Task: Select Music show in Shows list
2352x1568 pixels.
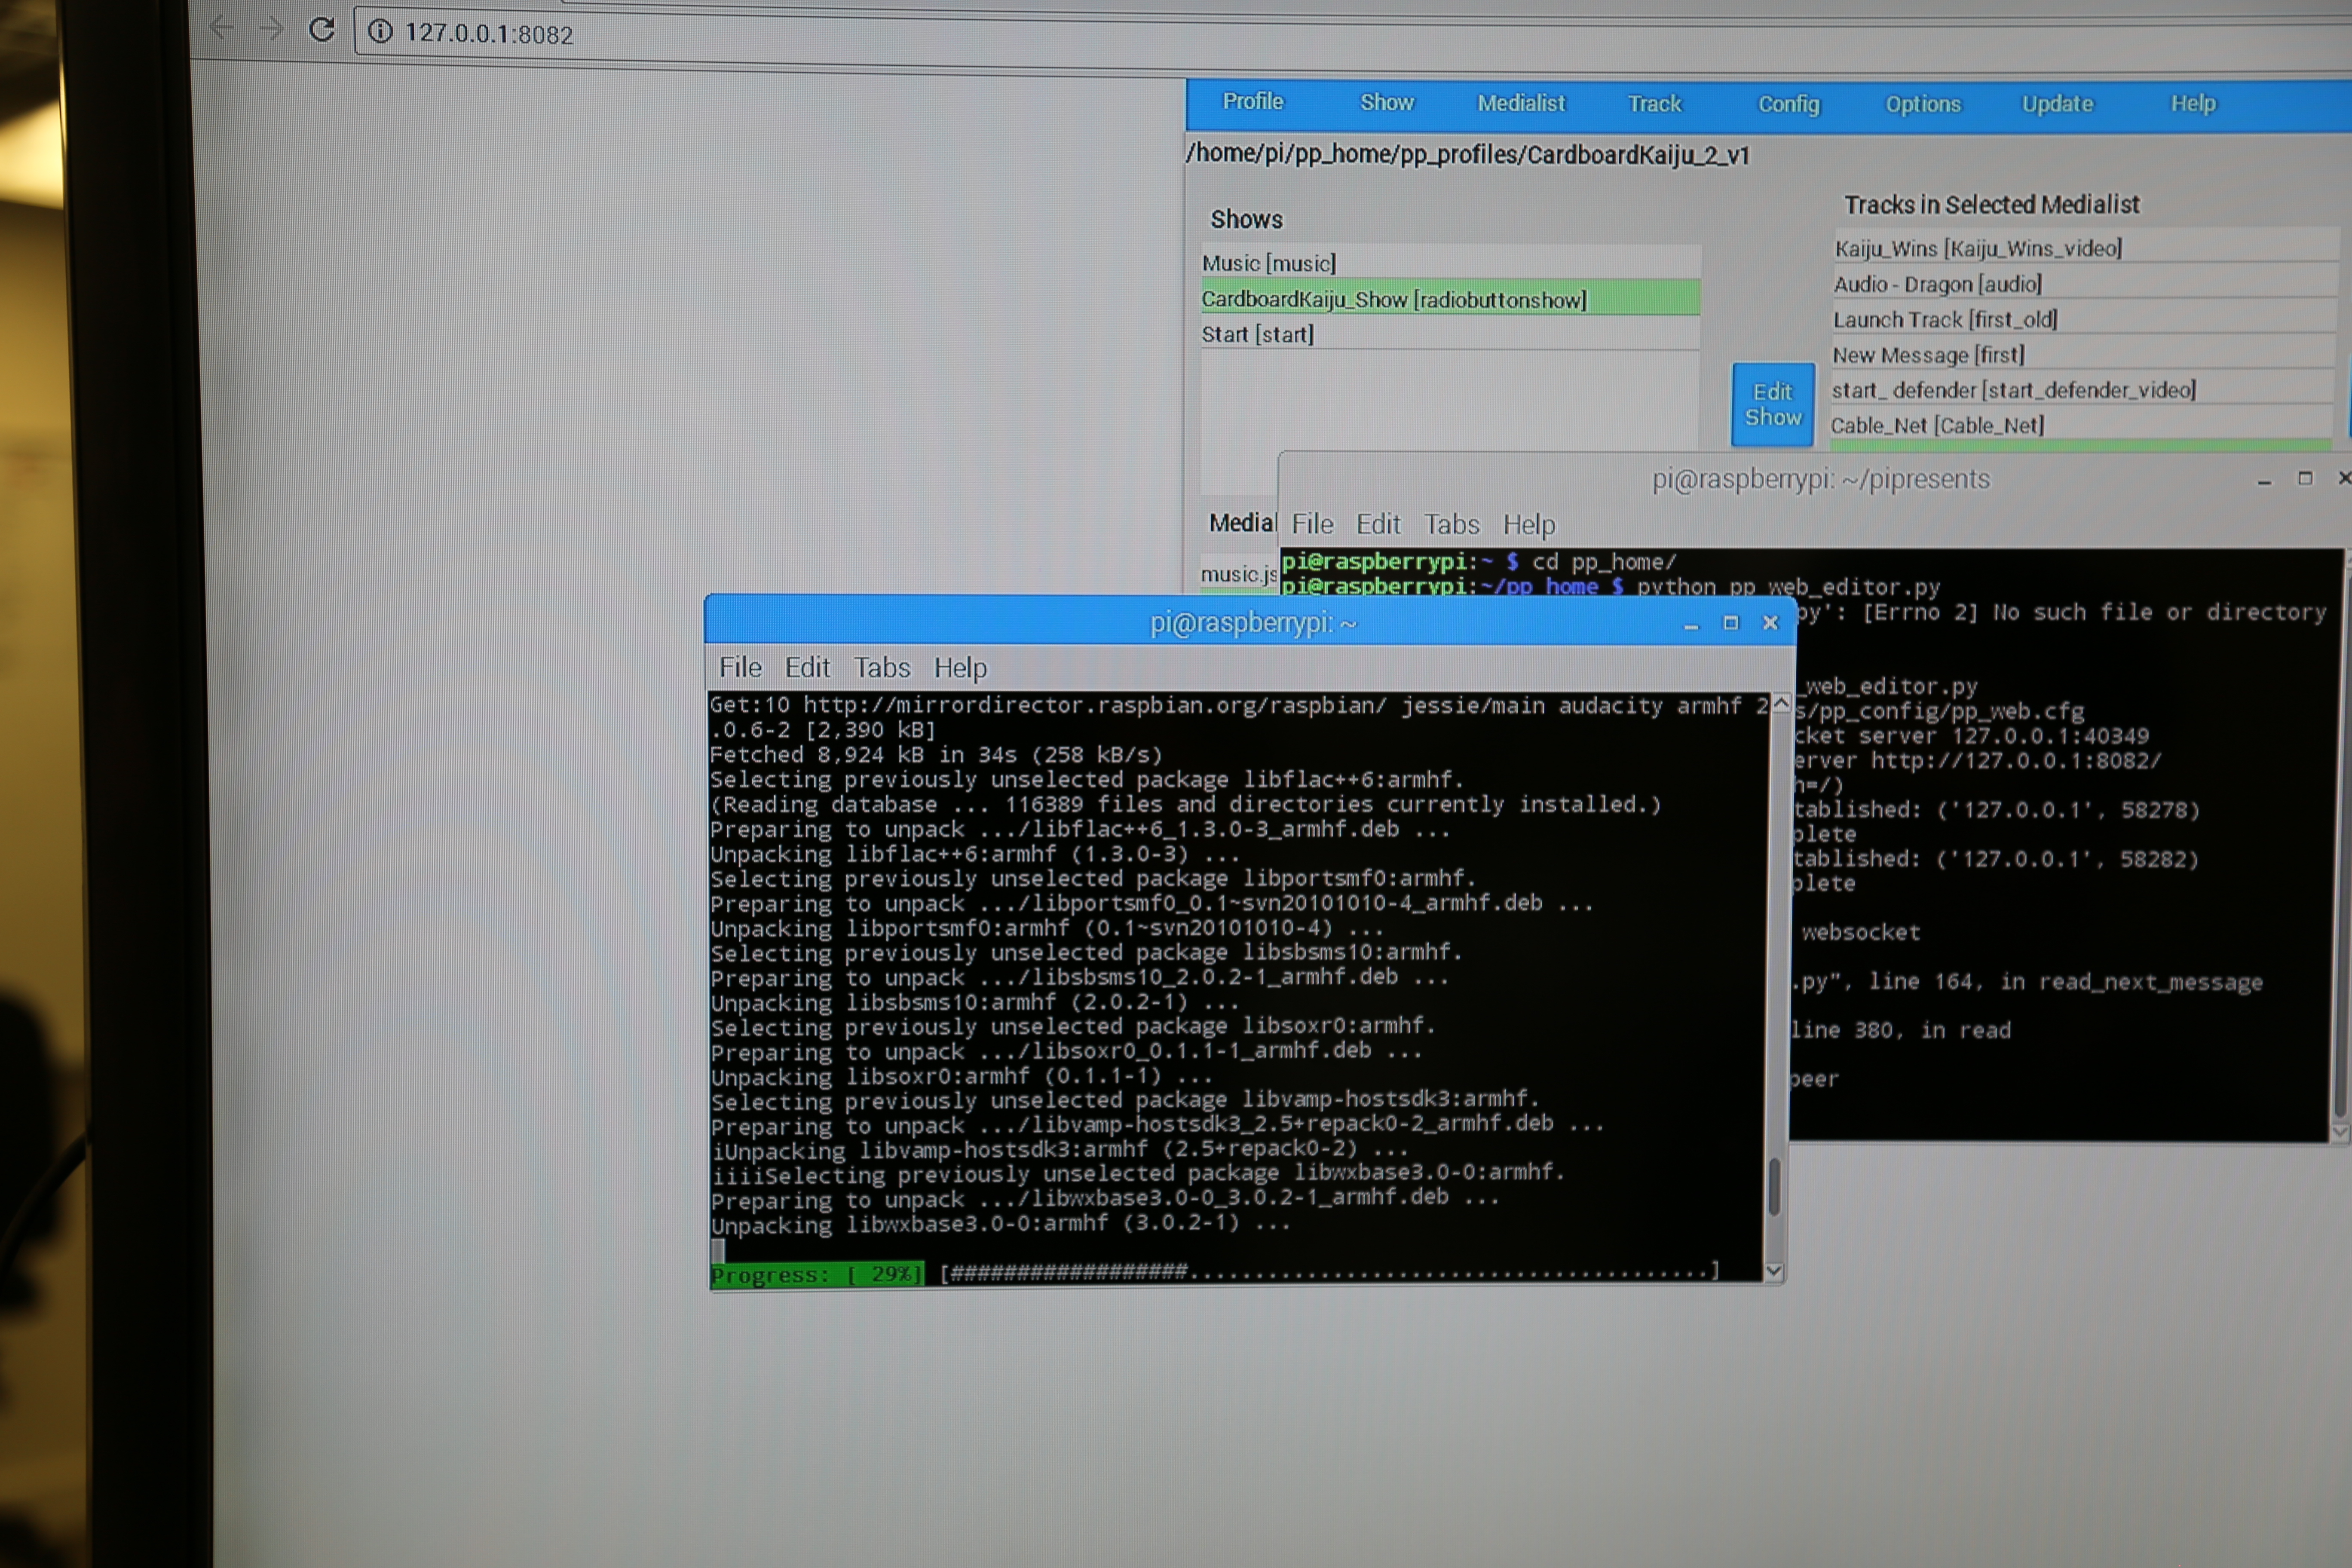Action: point(1268,263)
